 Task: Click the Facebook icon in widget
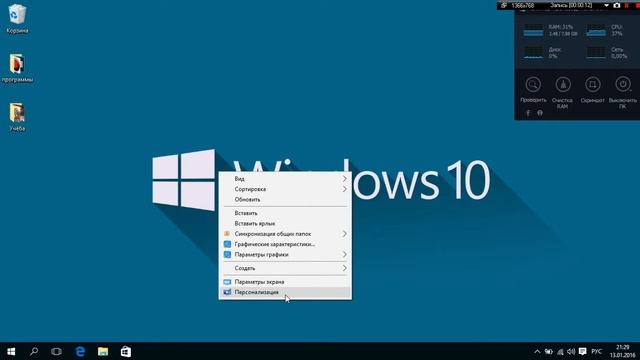point(528,113)
